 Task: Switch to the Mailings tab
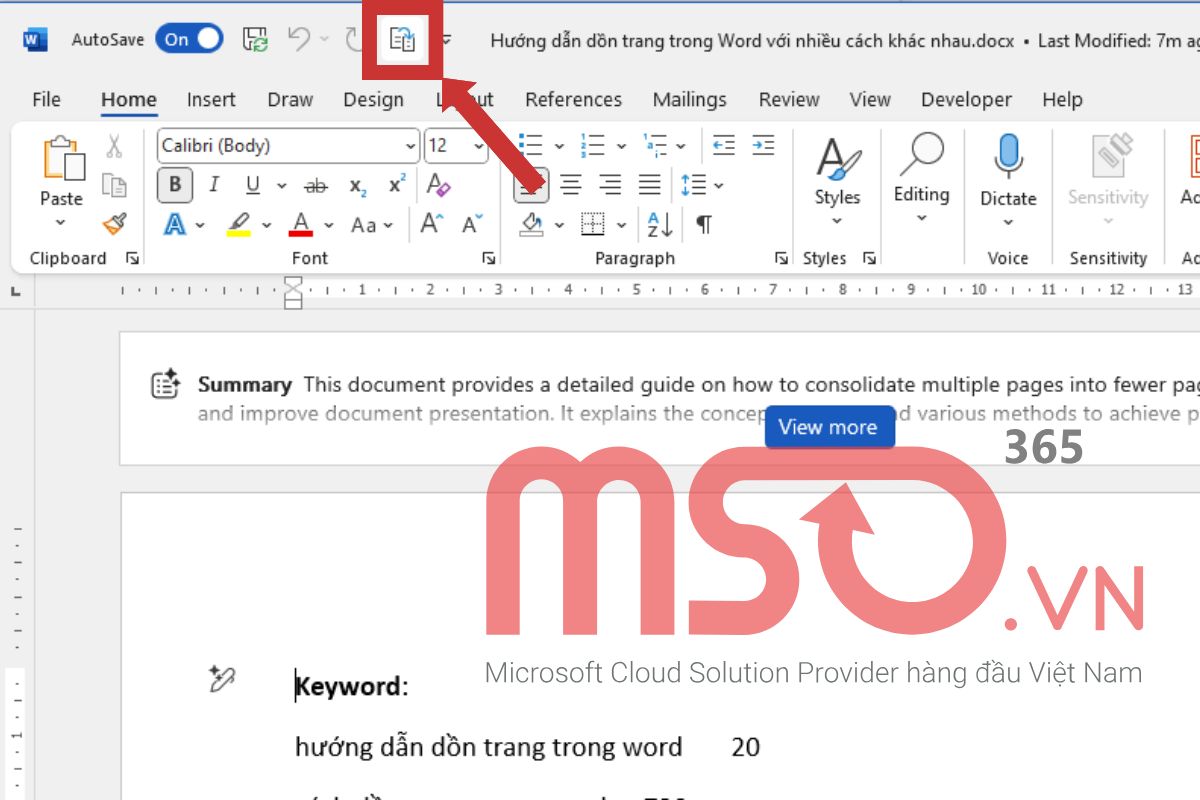coord(689,99)
